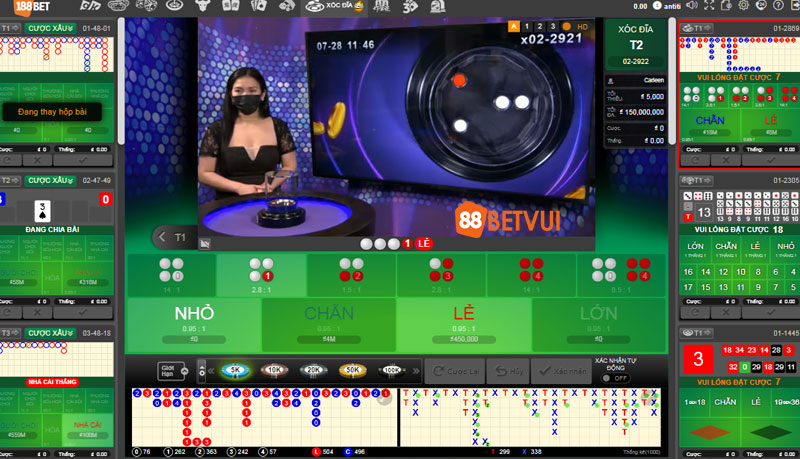This screenshot has width=800, height=459.
Task: Bet LỚN in the Sic Bo panel
Action: coord(695,249)
